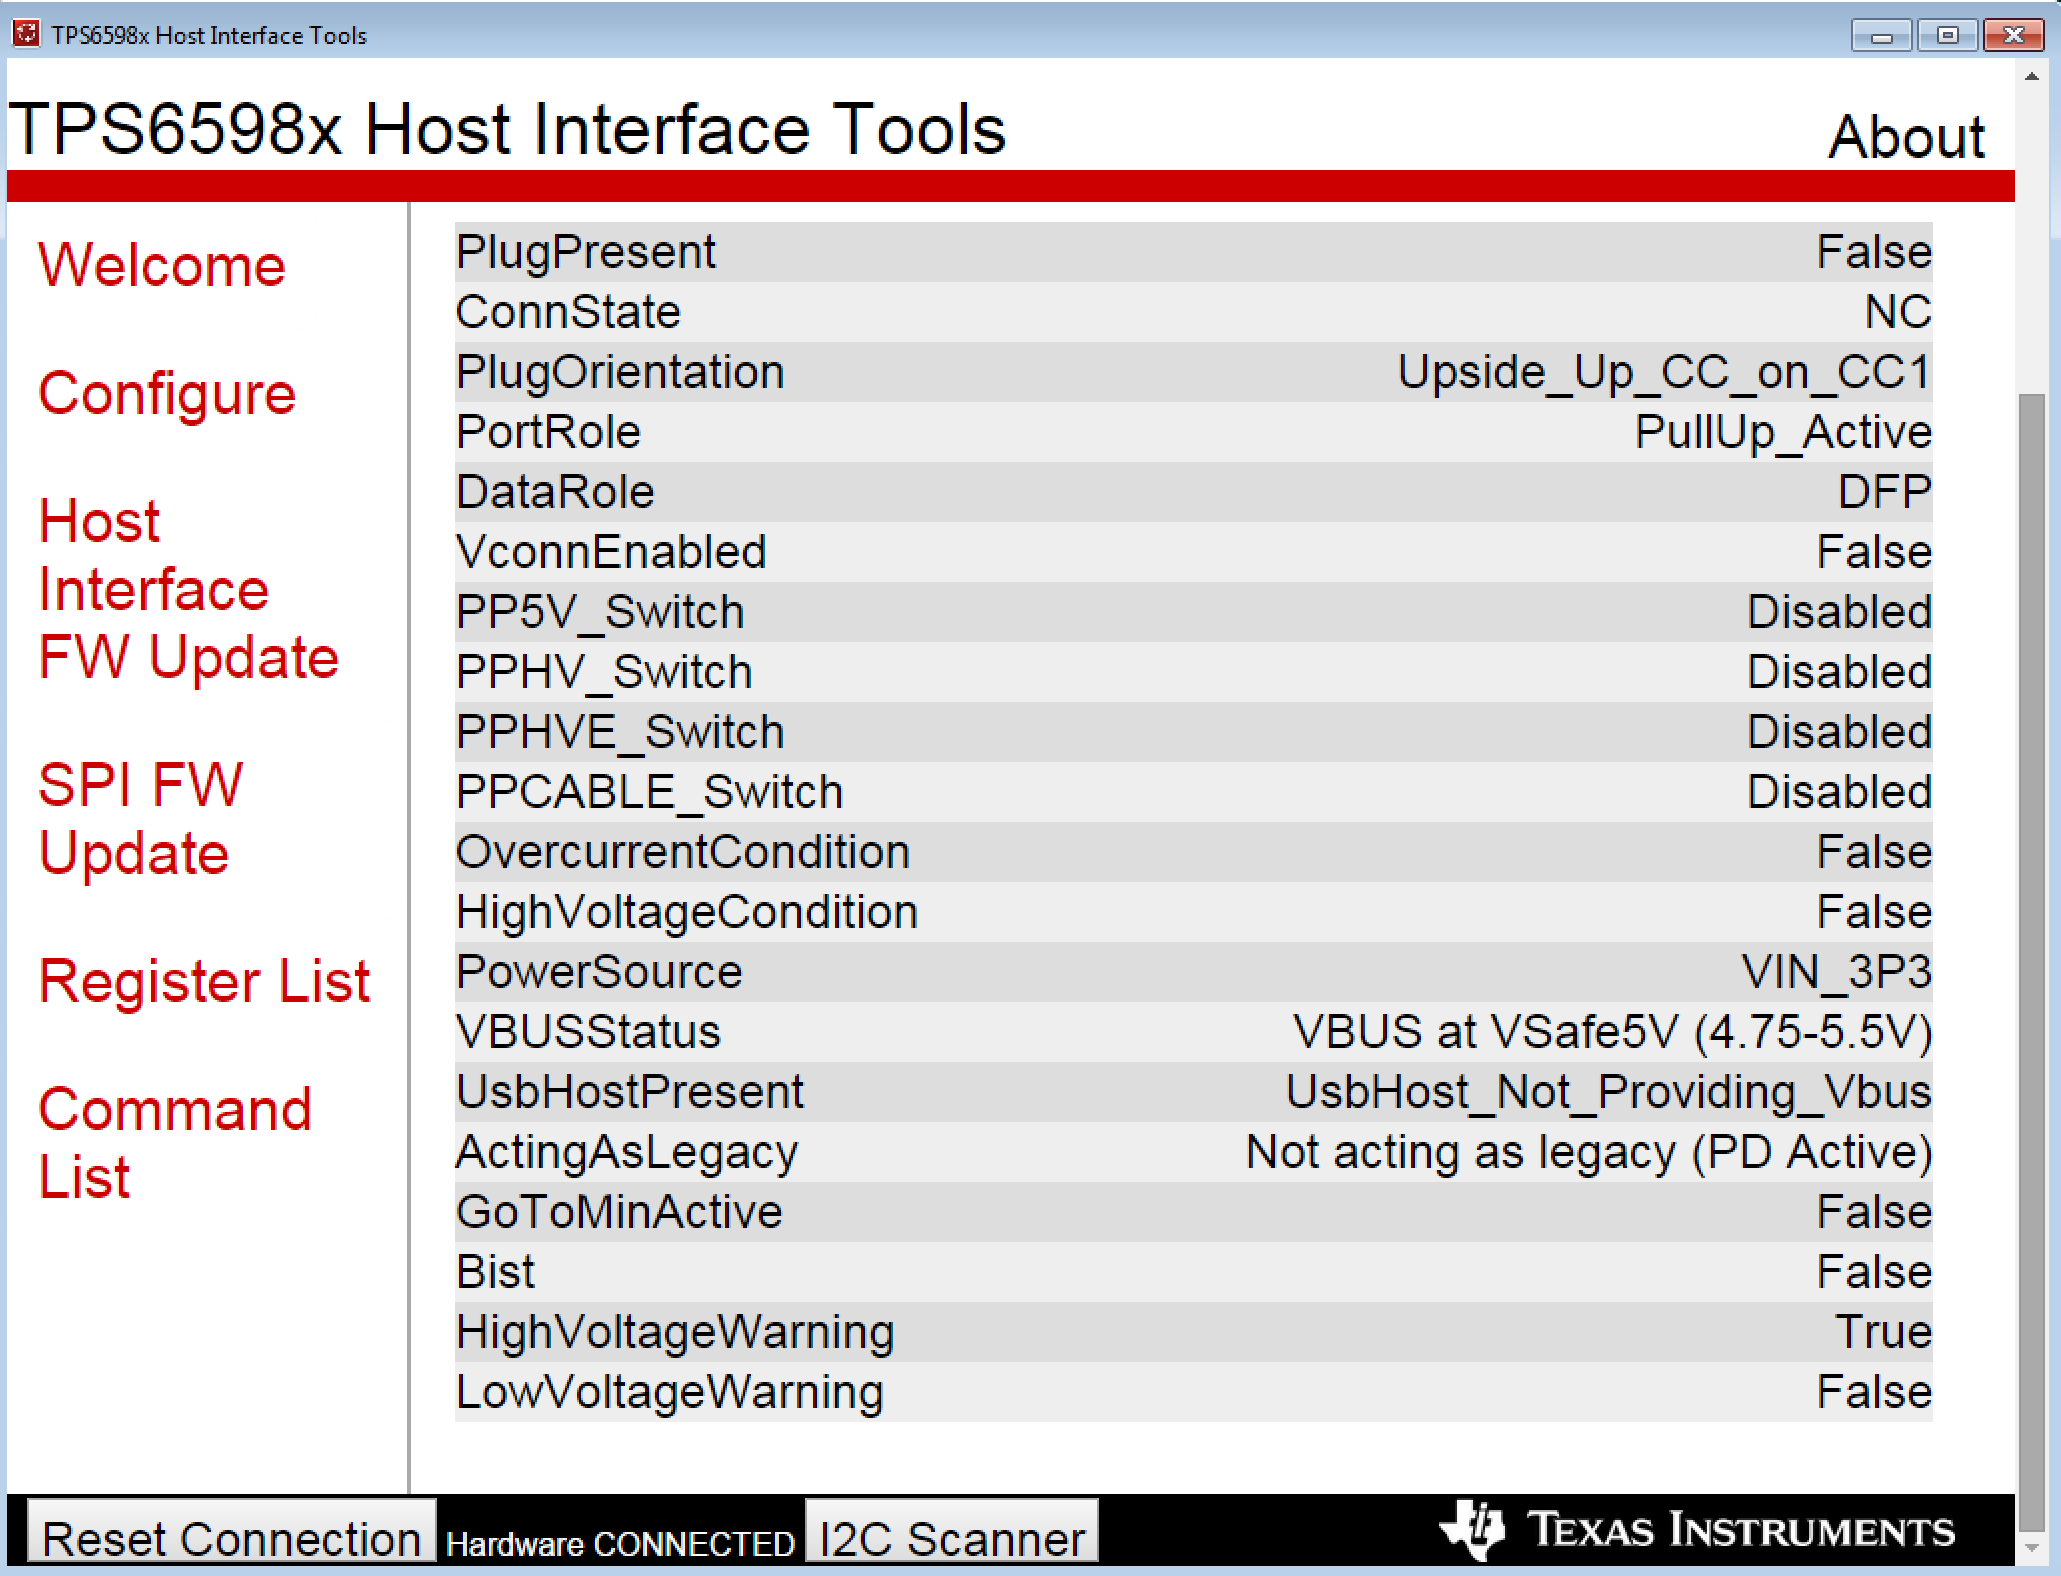Open the Command List page
This screenshot has height=1576, width=2061.
pyautogui.click(x=174, y=1143)
